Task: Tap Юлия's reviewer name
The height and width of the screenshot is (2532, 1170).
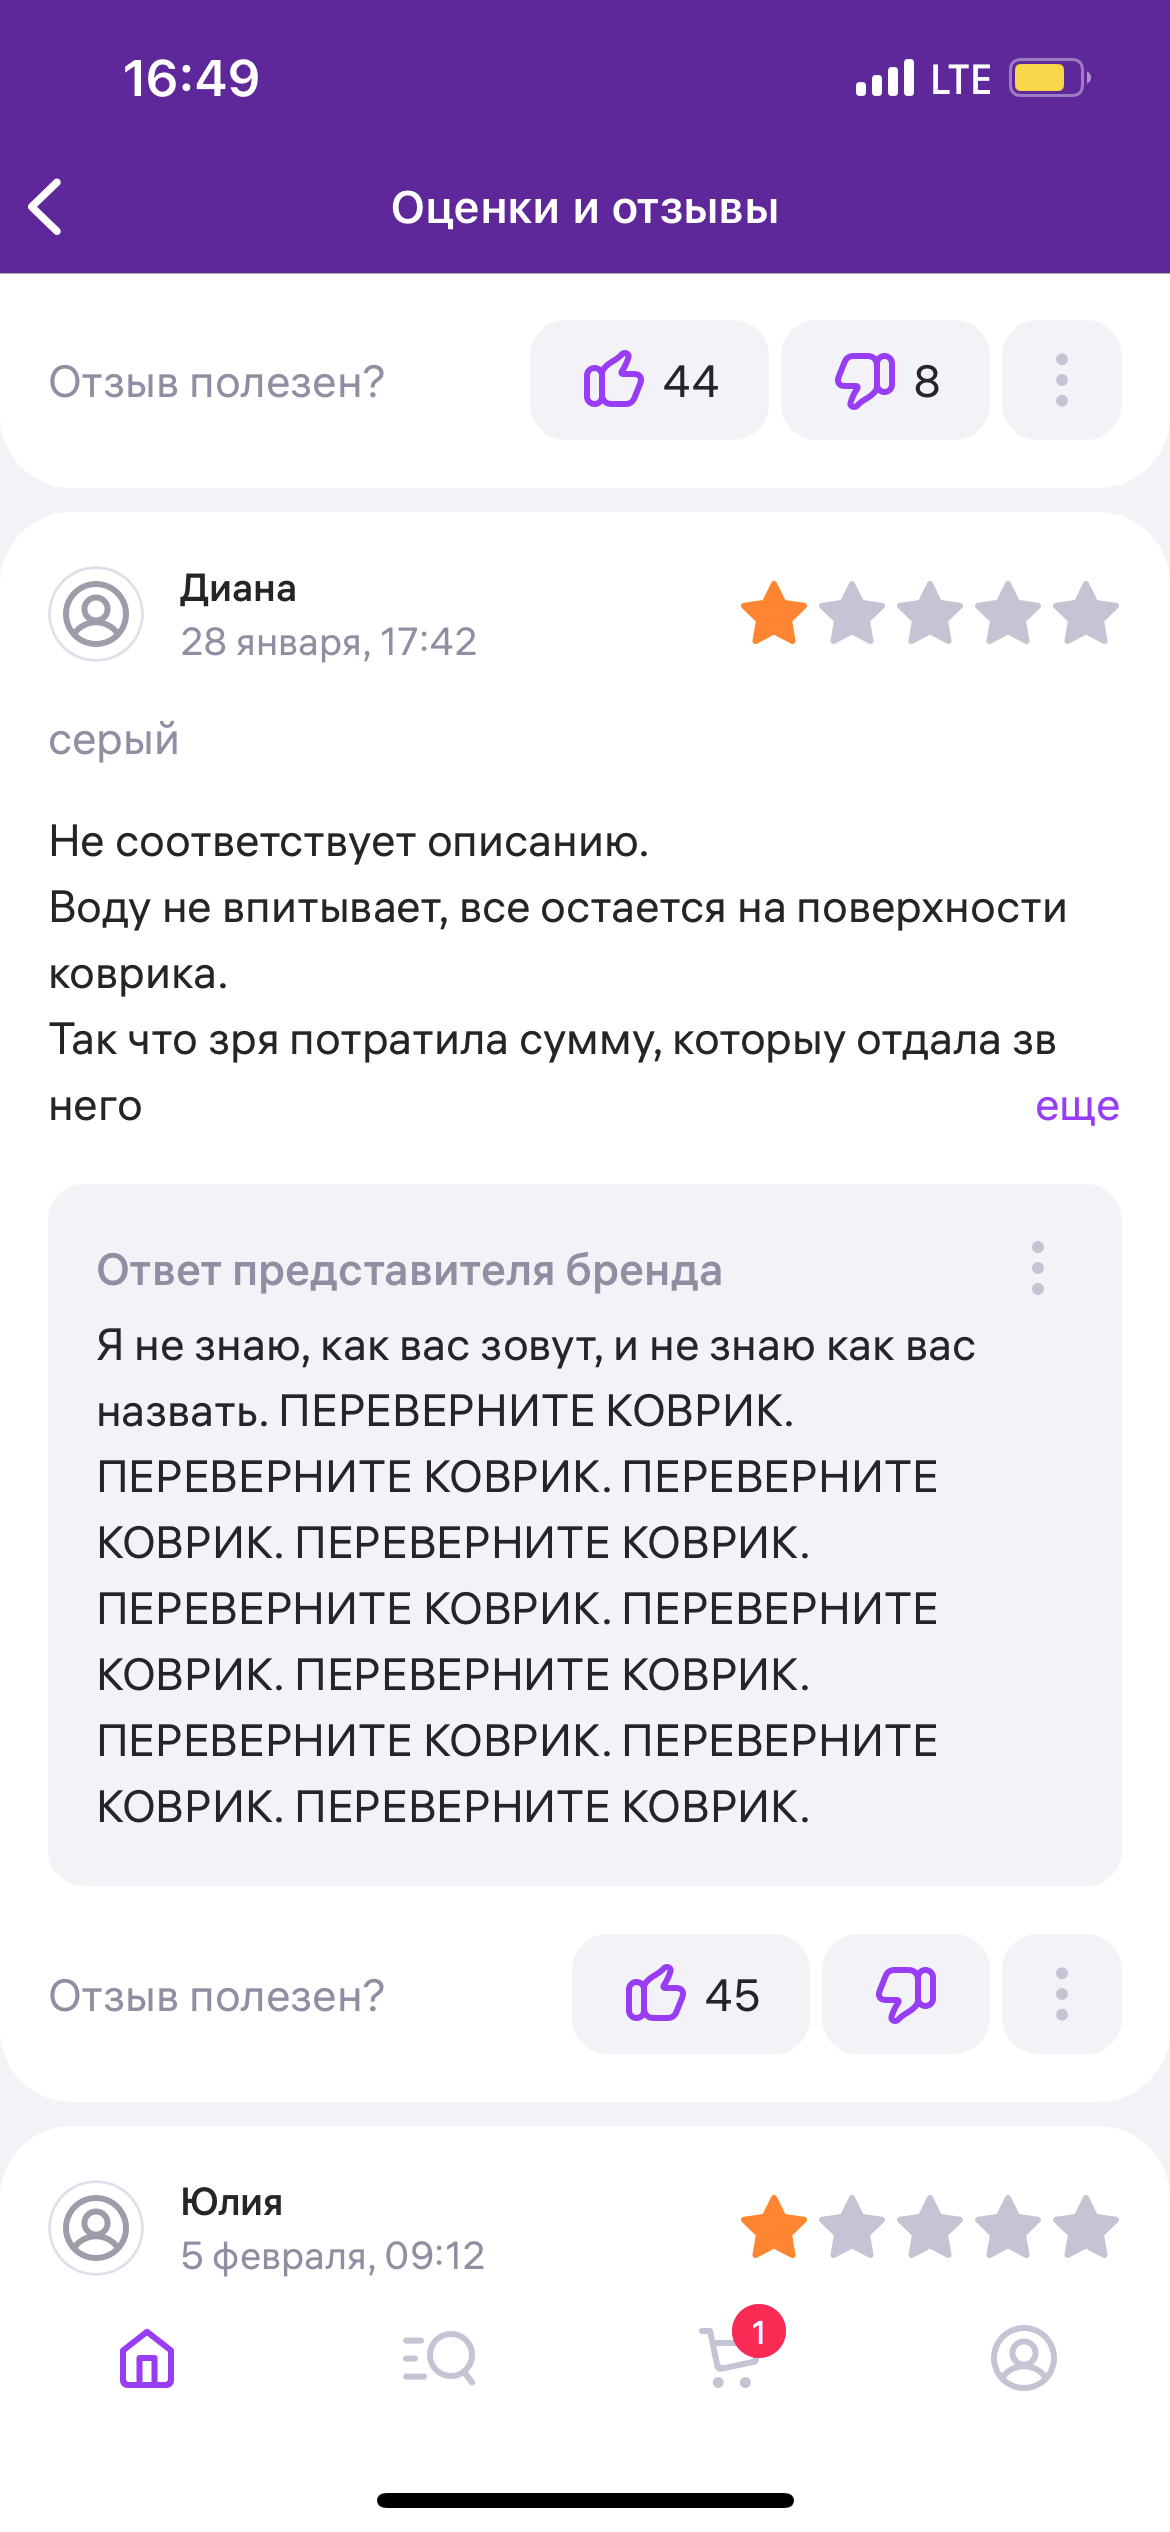Action: pos(231,2202)
